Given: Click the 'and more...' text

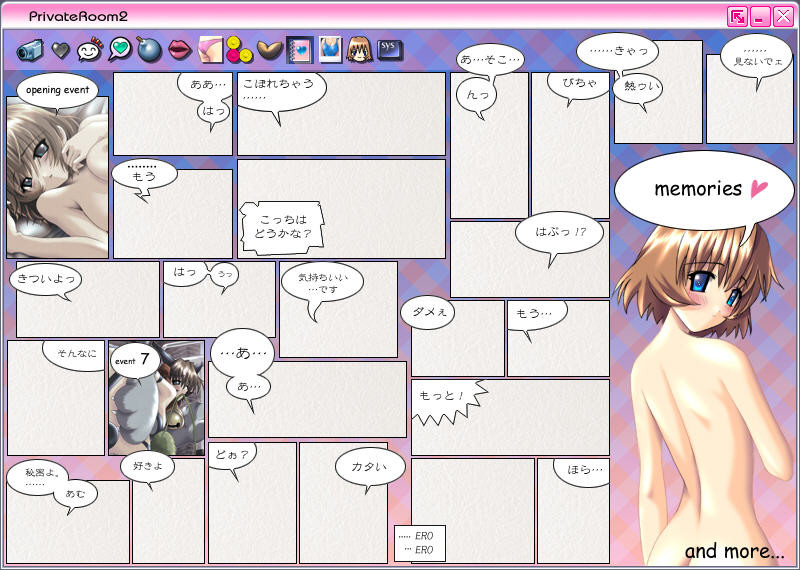Looking at the screenshot, I should pos(734,551).
